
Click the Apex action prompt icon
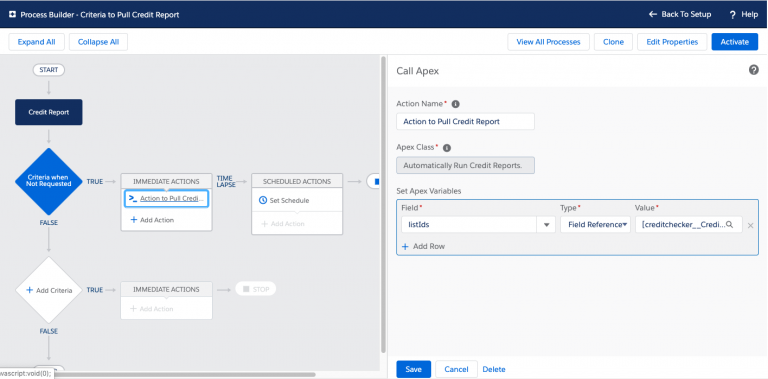click(132, 198)
